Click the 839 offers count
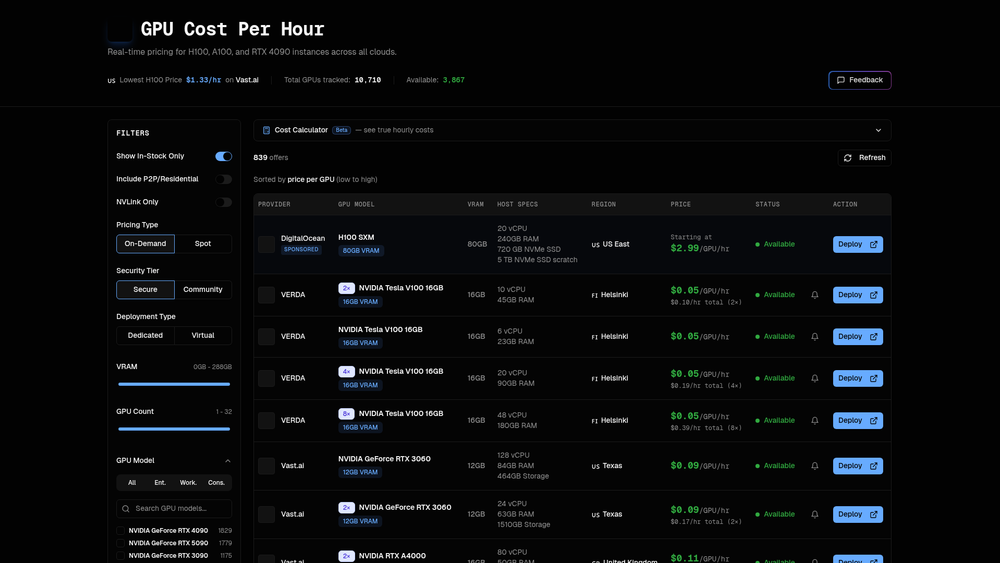1000x563 pixels. (270, 157)
